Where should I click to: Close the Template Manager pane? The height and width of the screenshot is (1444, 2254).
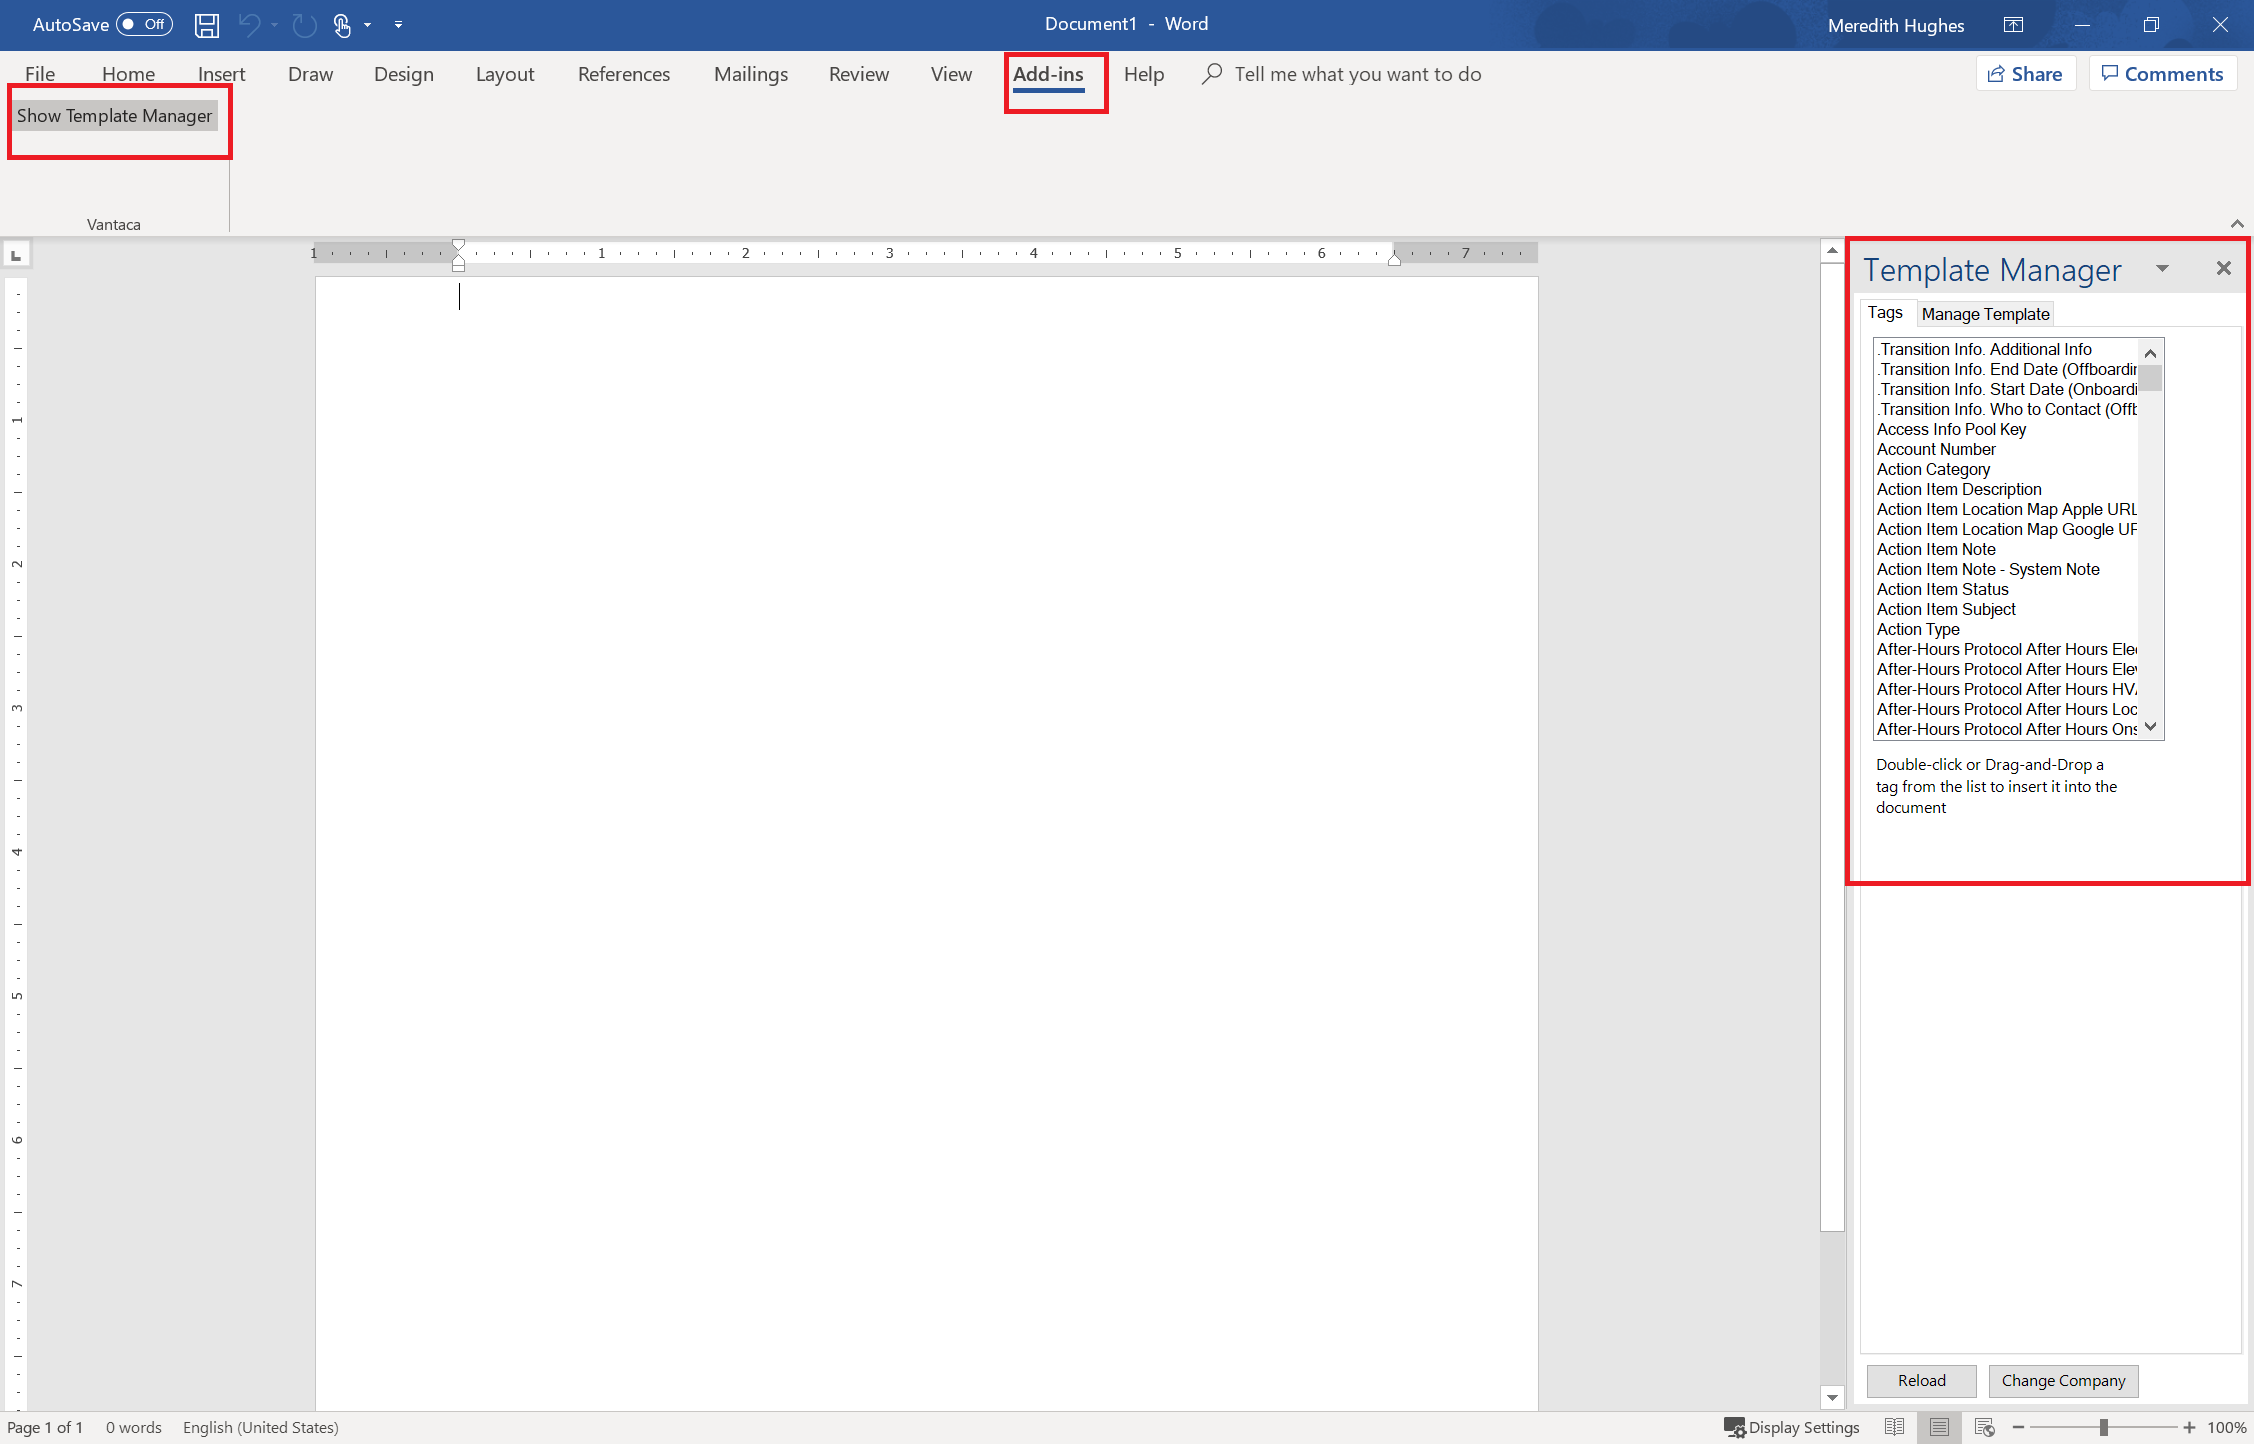click(x=2223, y=268)
